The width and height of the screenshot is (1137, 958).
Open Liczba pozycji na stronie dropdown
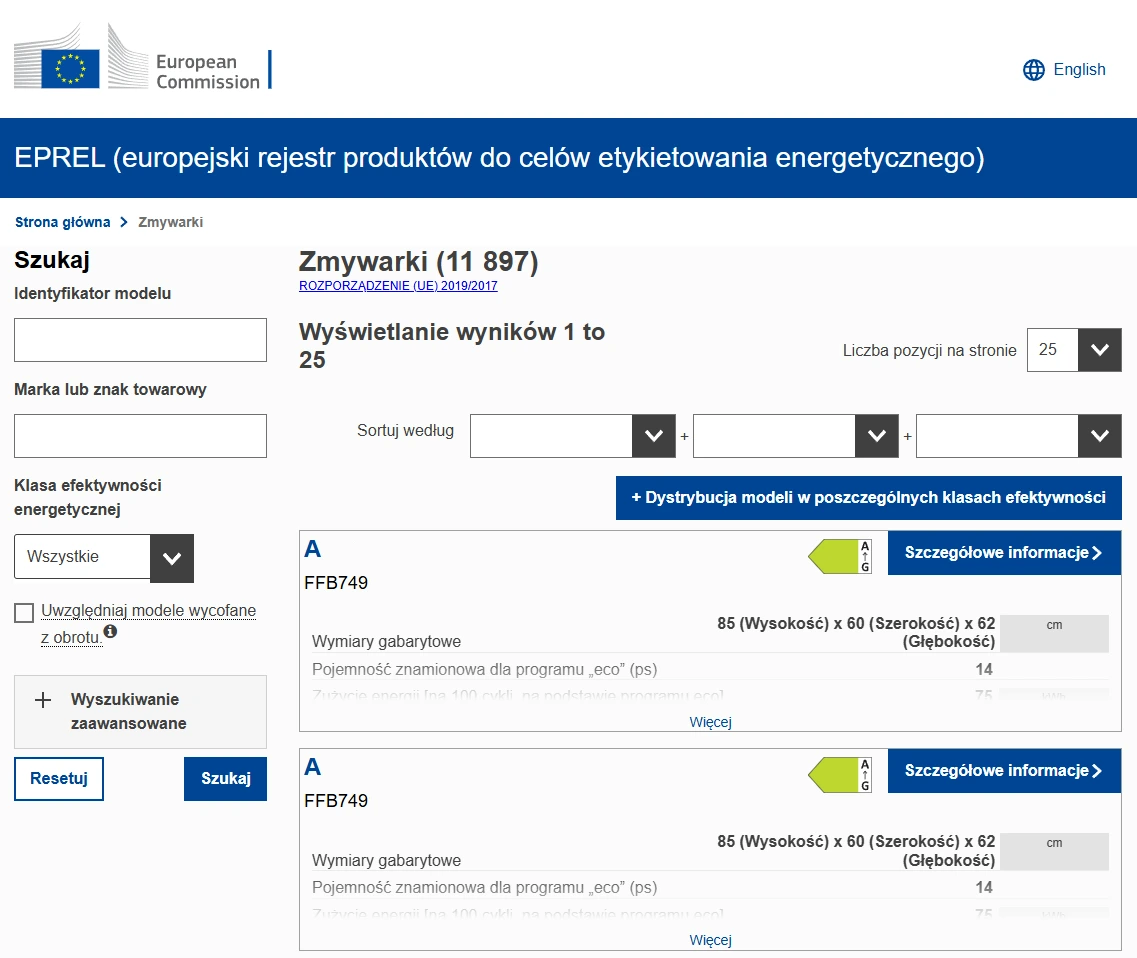[x=1074, y=350]
